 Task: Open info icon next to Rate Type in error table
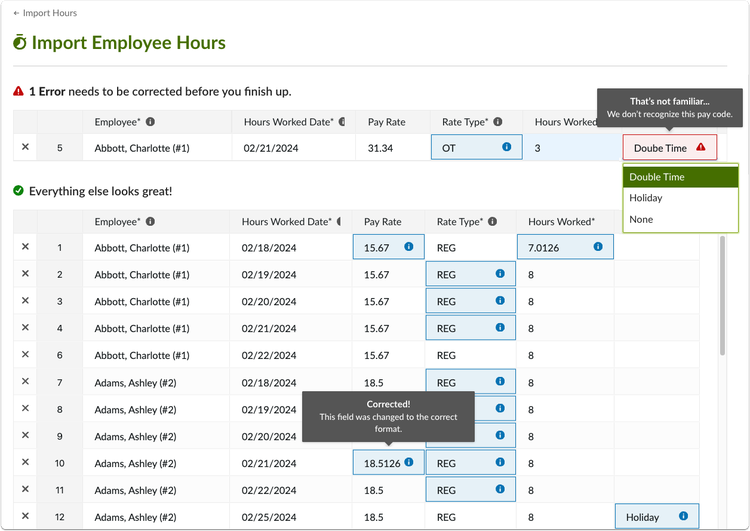[x=497, y=122]
